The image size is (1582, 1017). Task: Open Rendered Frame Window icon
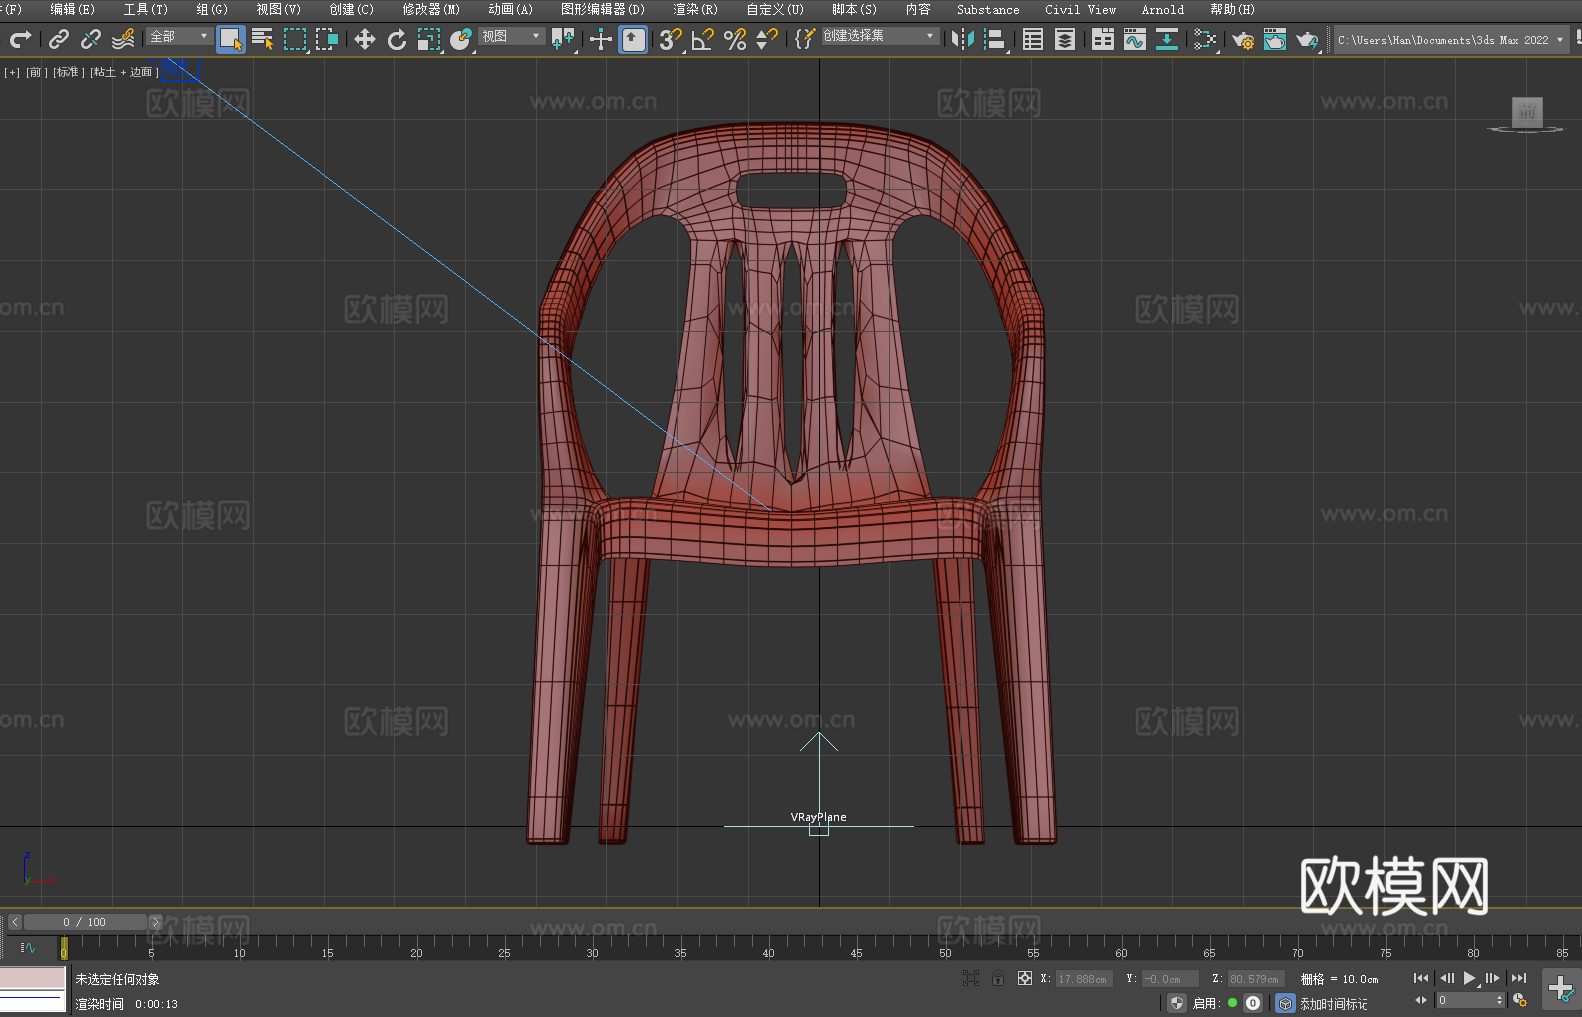click(x=1275, y=39)
